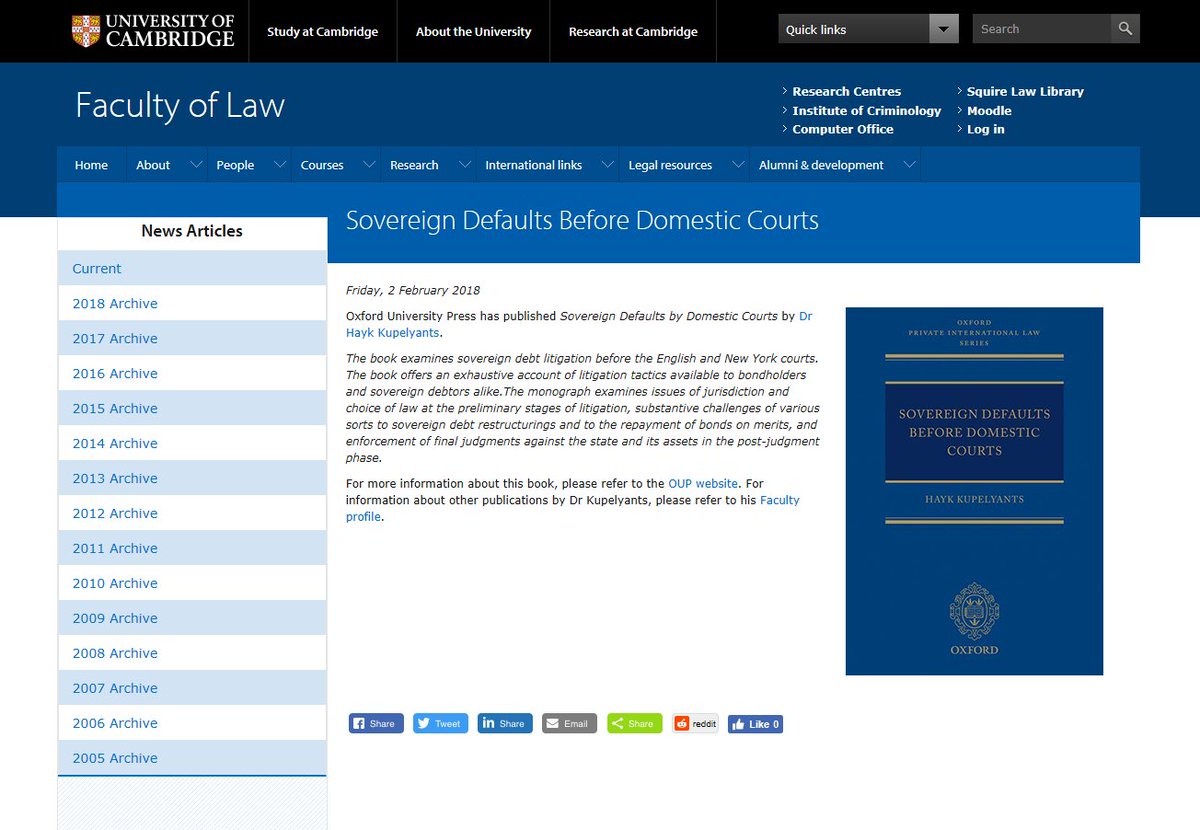
Task: Open the 2015 Archive
Action: (192, 408)
